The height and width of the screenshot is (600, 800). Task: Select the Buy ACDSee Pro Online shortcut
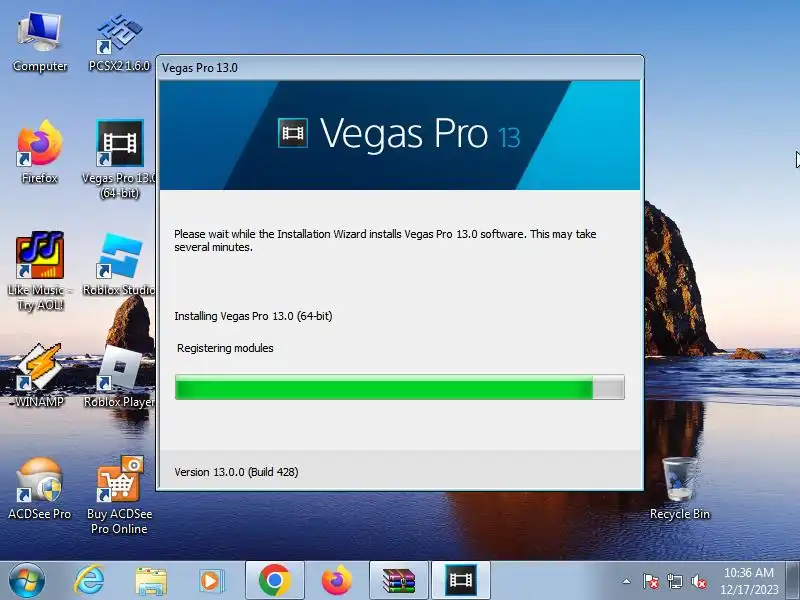point(119,495)
